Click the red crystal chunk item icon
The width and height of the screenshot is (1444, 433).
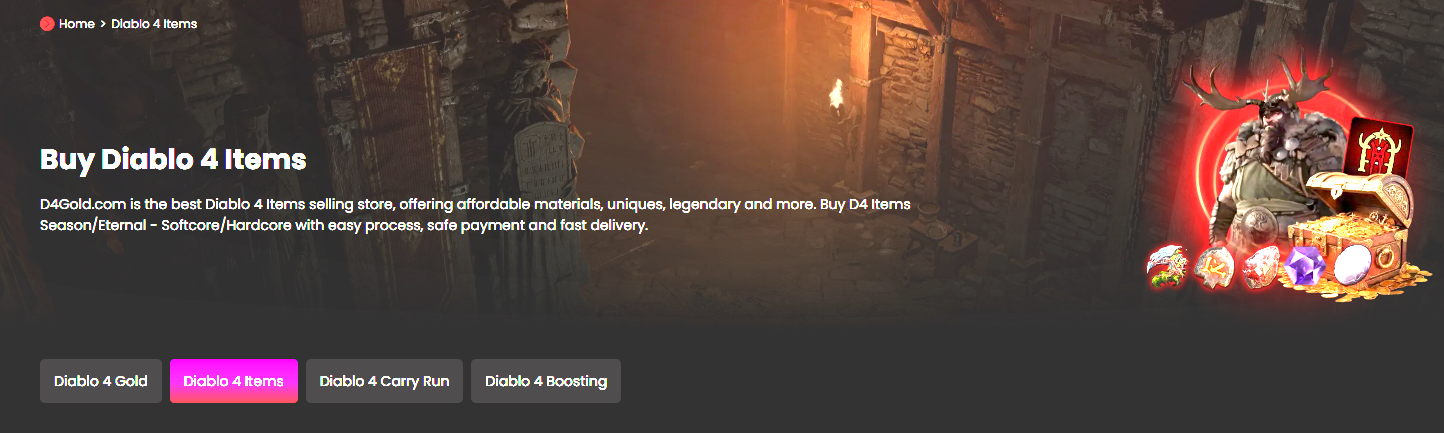coord(1261,267)
